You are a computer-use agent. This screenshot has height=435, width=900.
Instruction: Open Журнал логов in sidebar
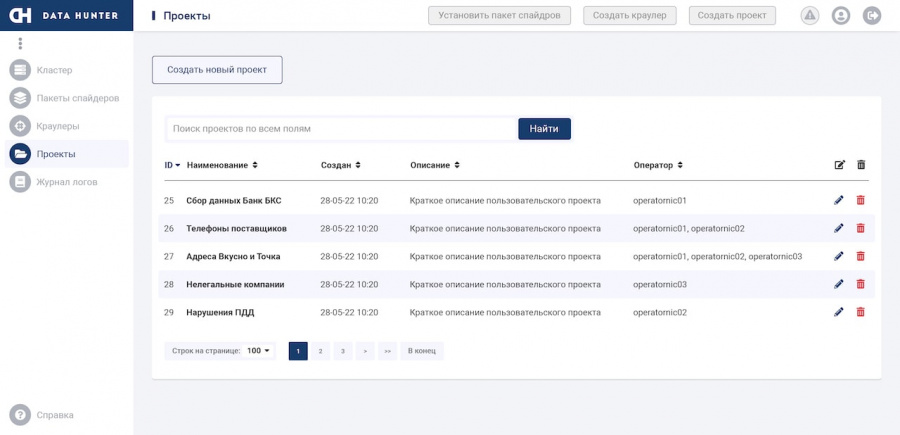[x=67, y=182]
